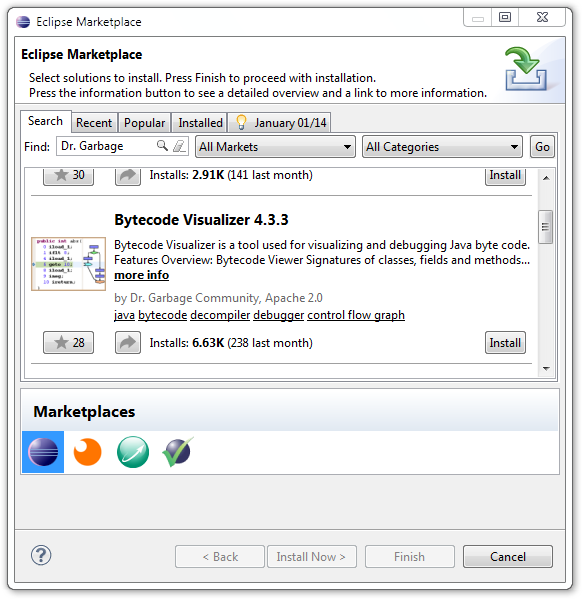This screenshot has height=599, width=583.
Task: Click the scrollbar down arrow
Action: pyautogui.click(x=546, y=369)
